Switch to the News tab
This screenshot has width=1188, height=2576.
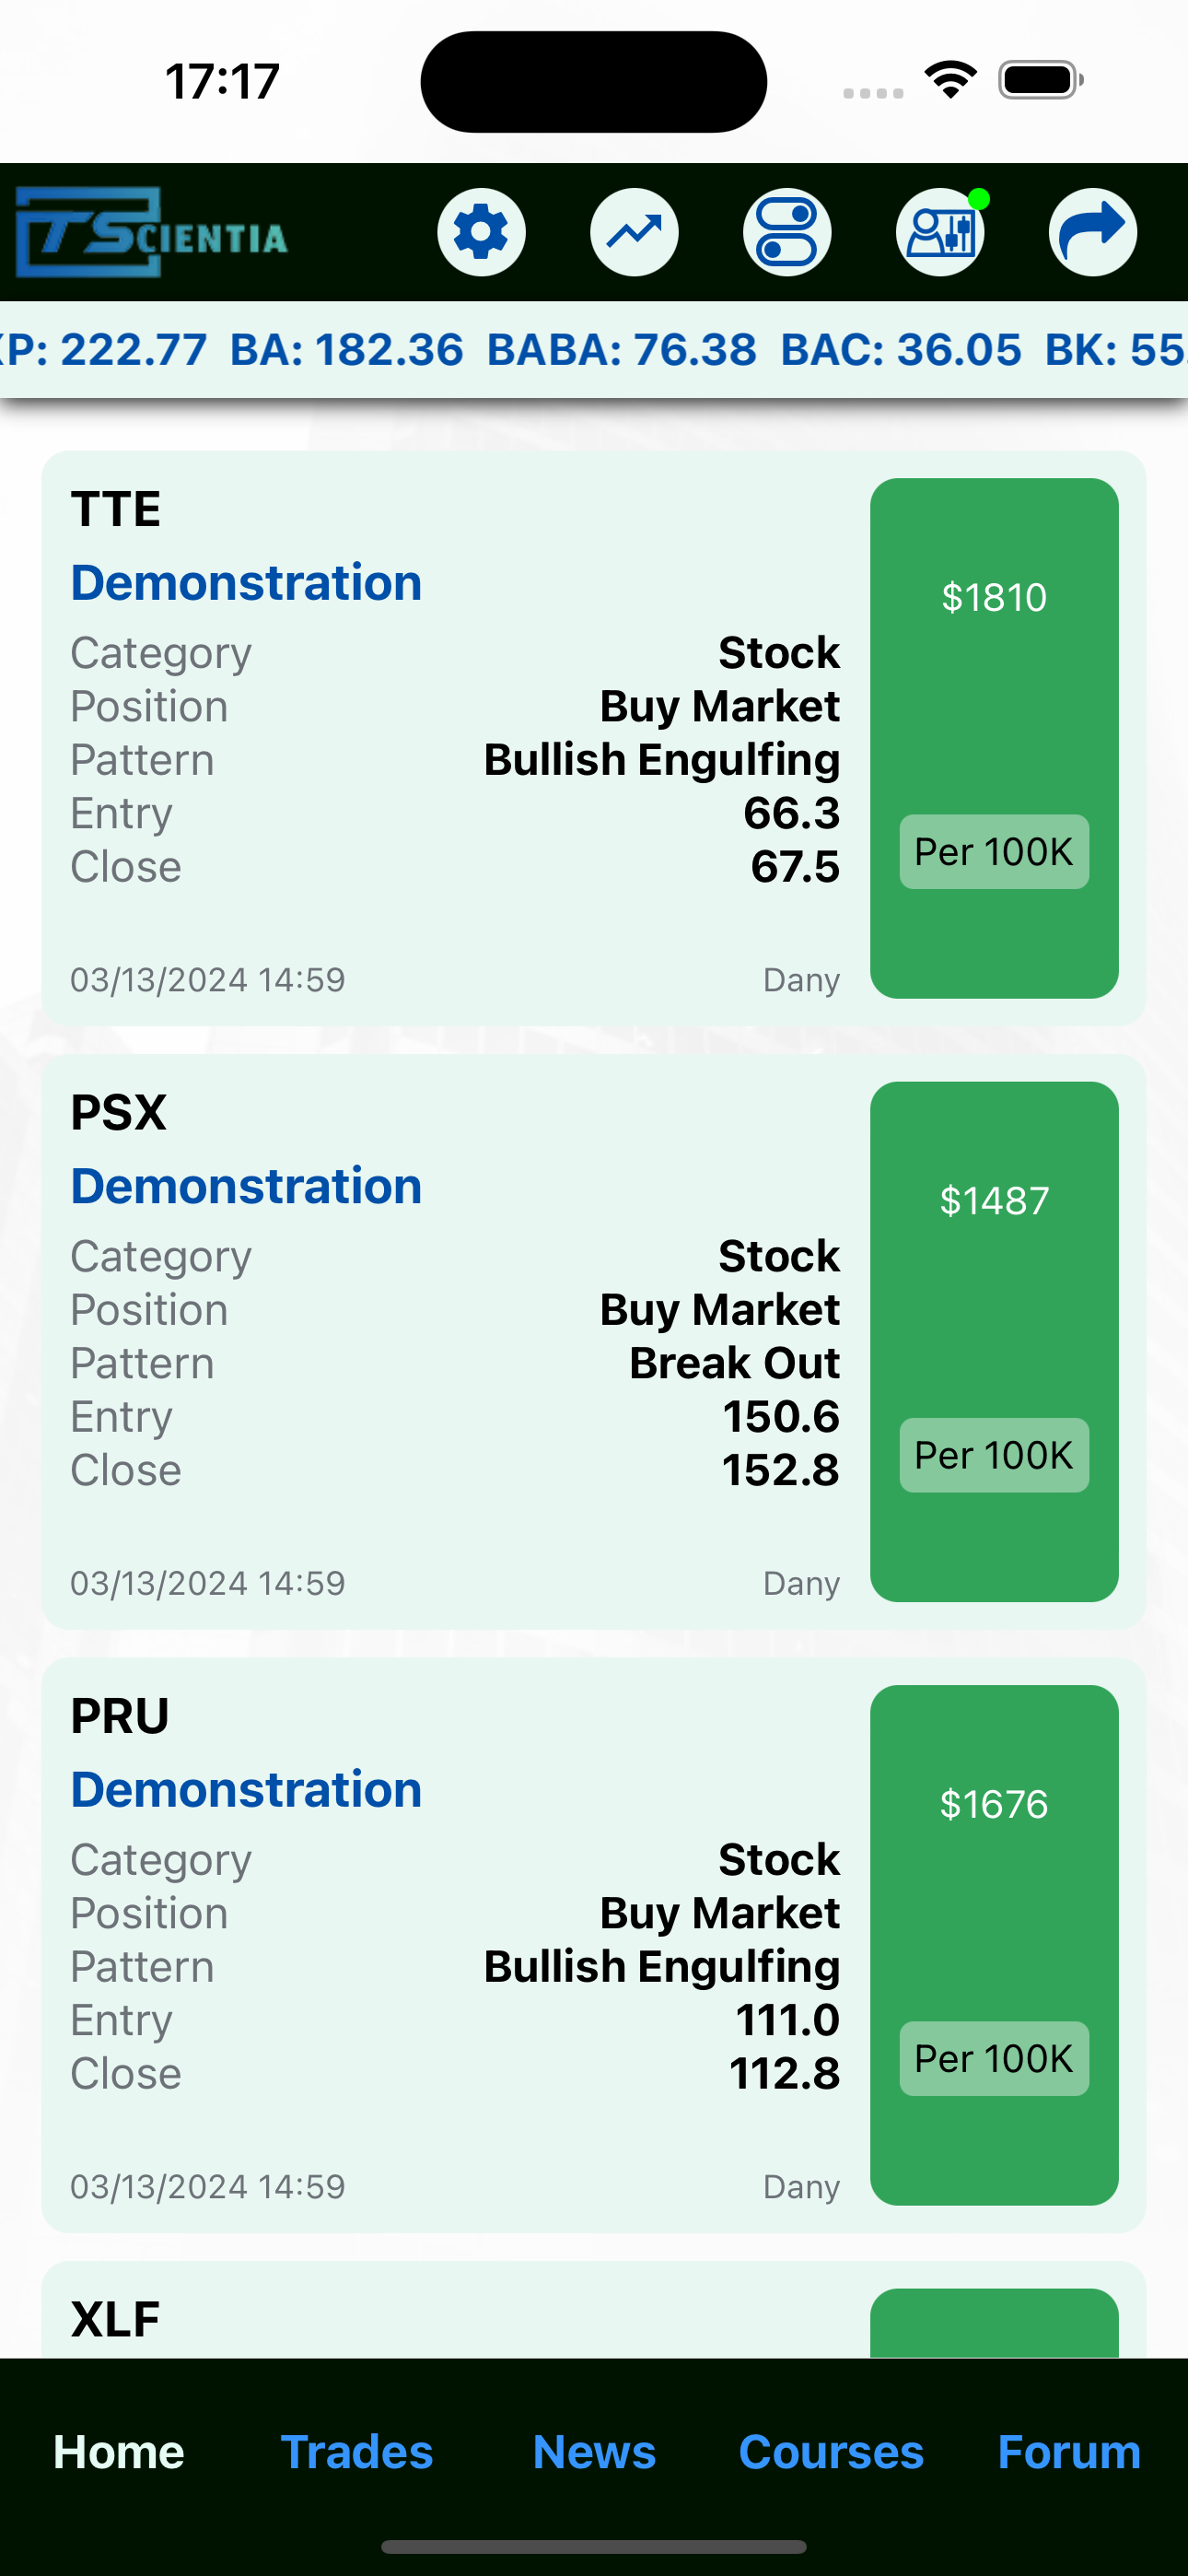tap(594, 2452)
